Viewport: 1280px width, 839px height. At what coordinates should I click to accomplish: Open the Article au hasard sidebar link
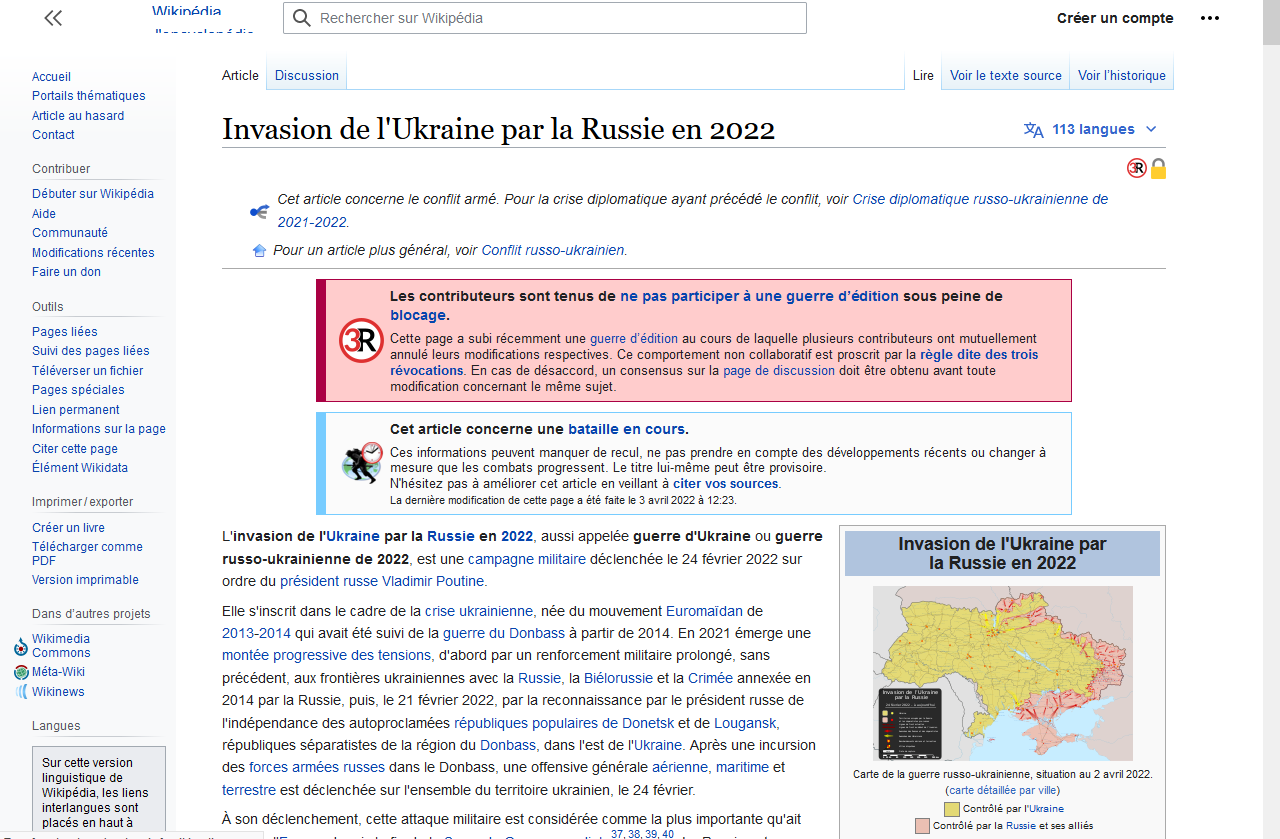point(78,116)
